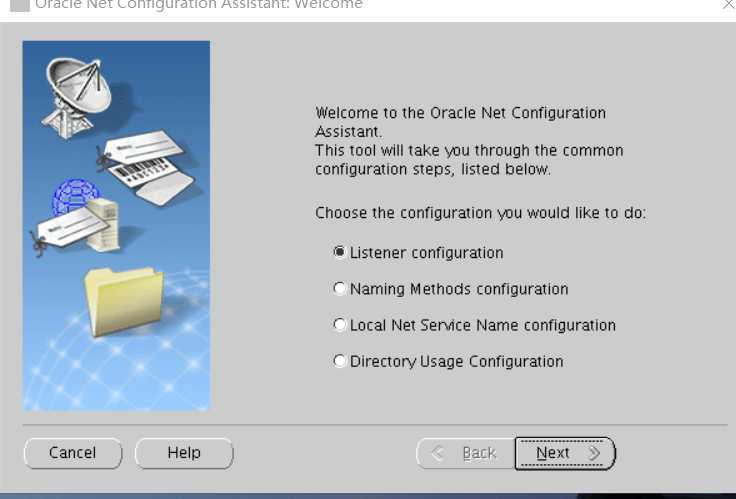
Task: Click the 'Choose the configuration you would like to do:' text
Action: (x=480, y=213)
